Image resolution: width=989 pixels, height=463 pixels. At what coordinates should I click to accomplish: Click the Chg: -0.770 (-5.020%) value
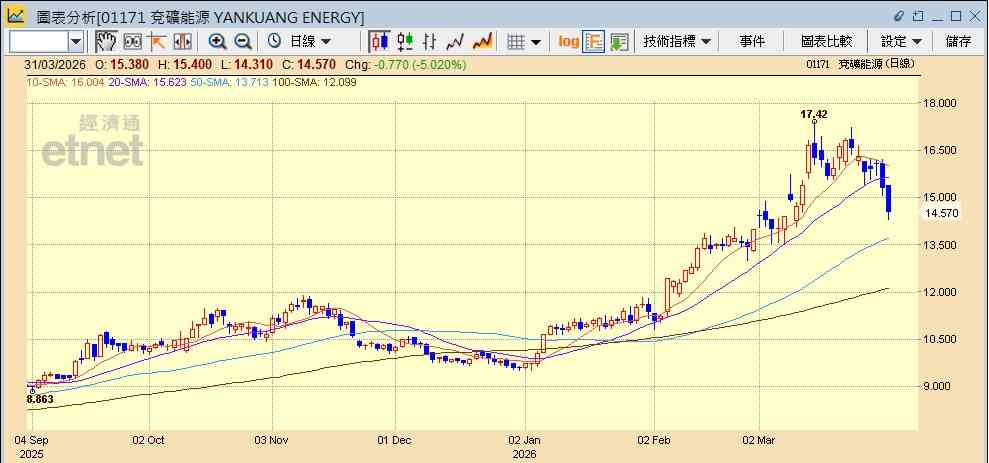(406, 64)
